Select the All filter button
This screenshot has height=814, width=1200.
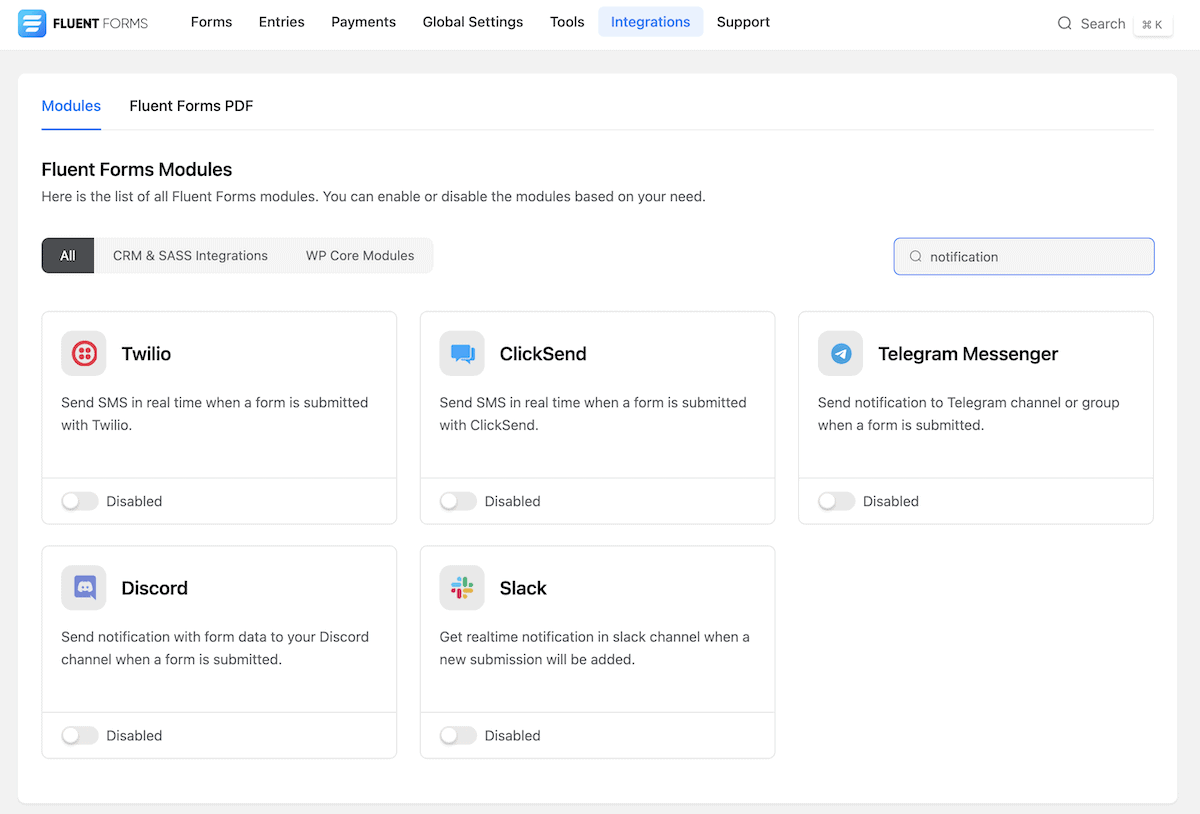[68, 256]
